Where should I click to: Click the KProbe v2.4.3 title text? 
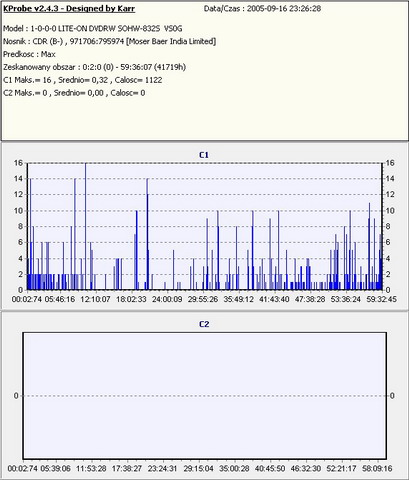69,9
